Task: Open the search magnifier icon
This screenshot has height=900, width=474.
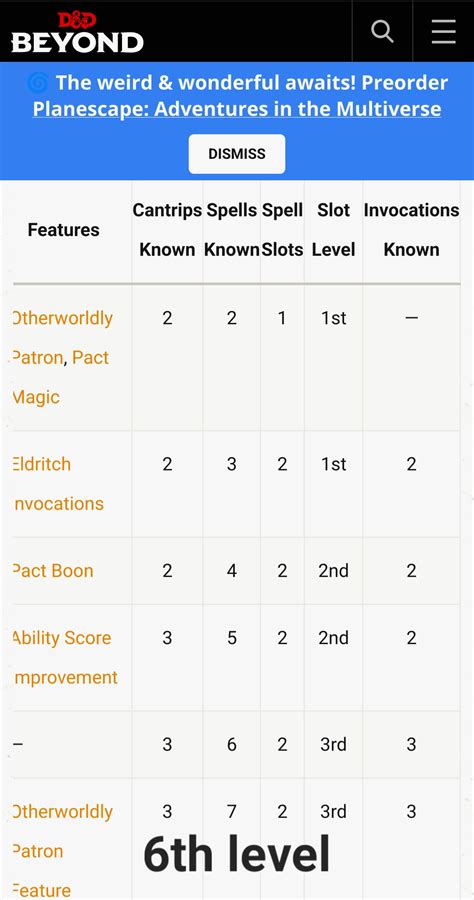Action: click(x=382, y=31)
